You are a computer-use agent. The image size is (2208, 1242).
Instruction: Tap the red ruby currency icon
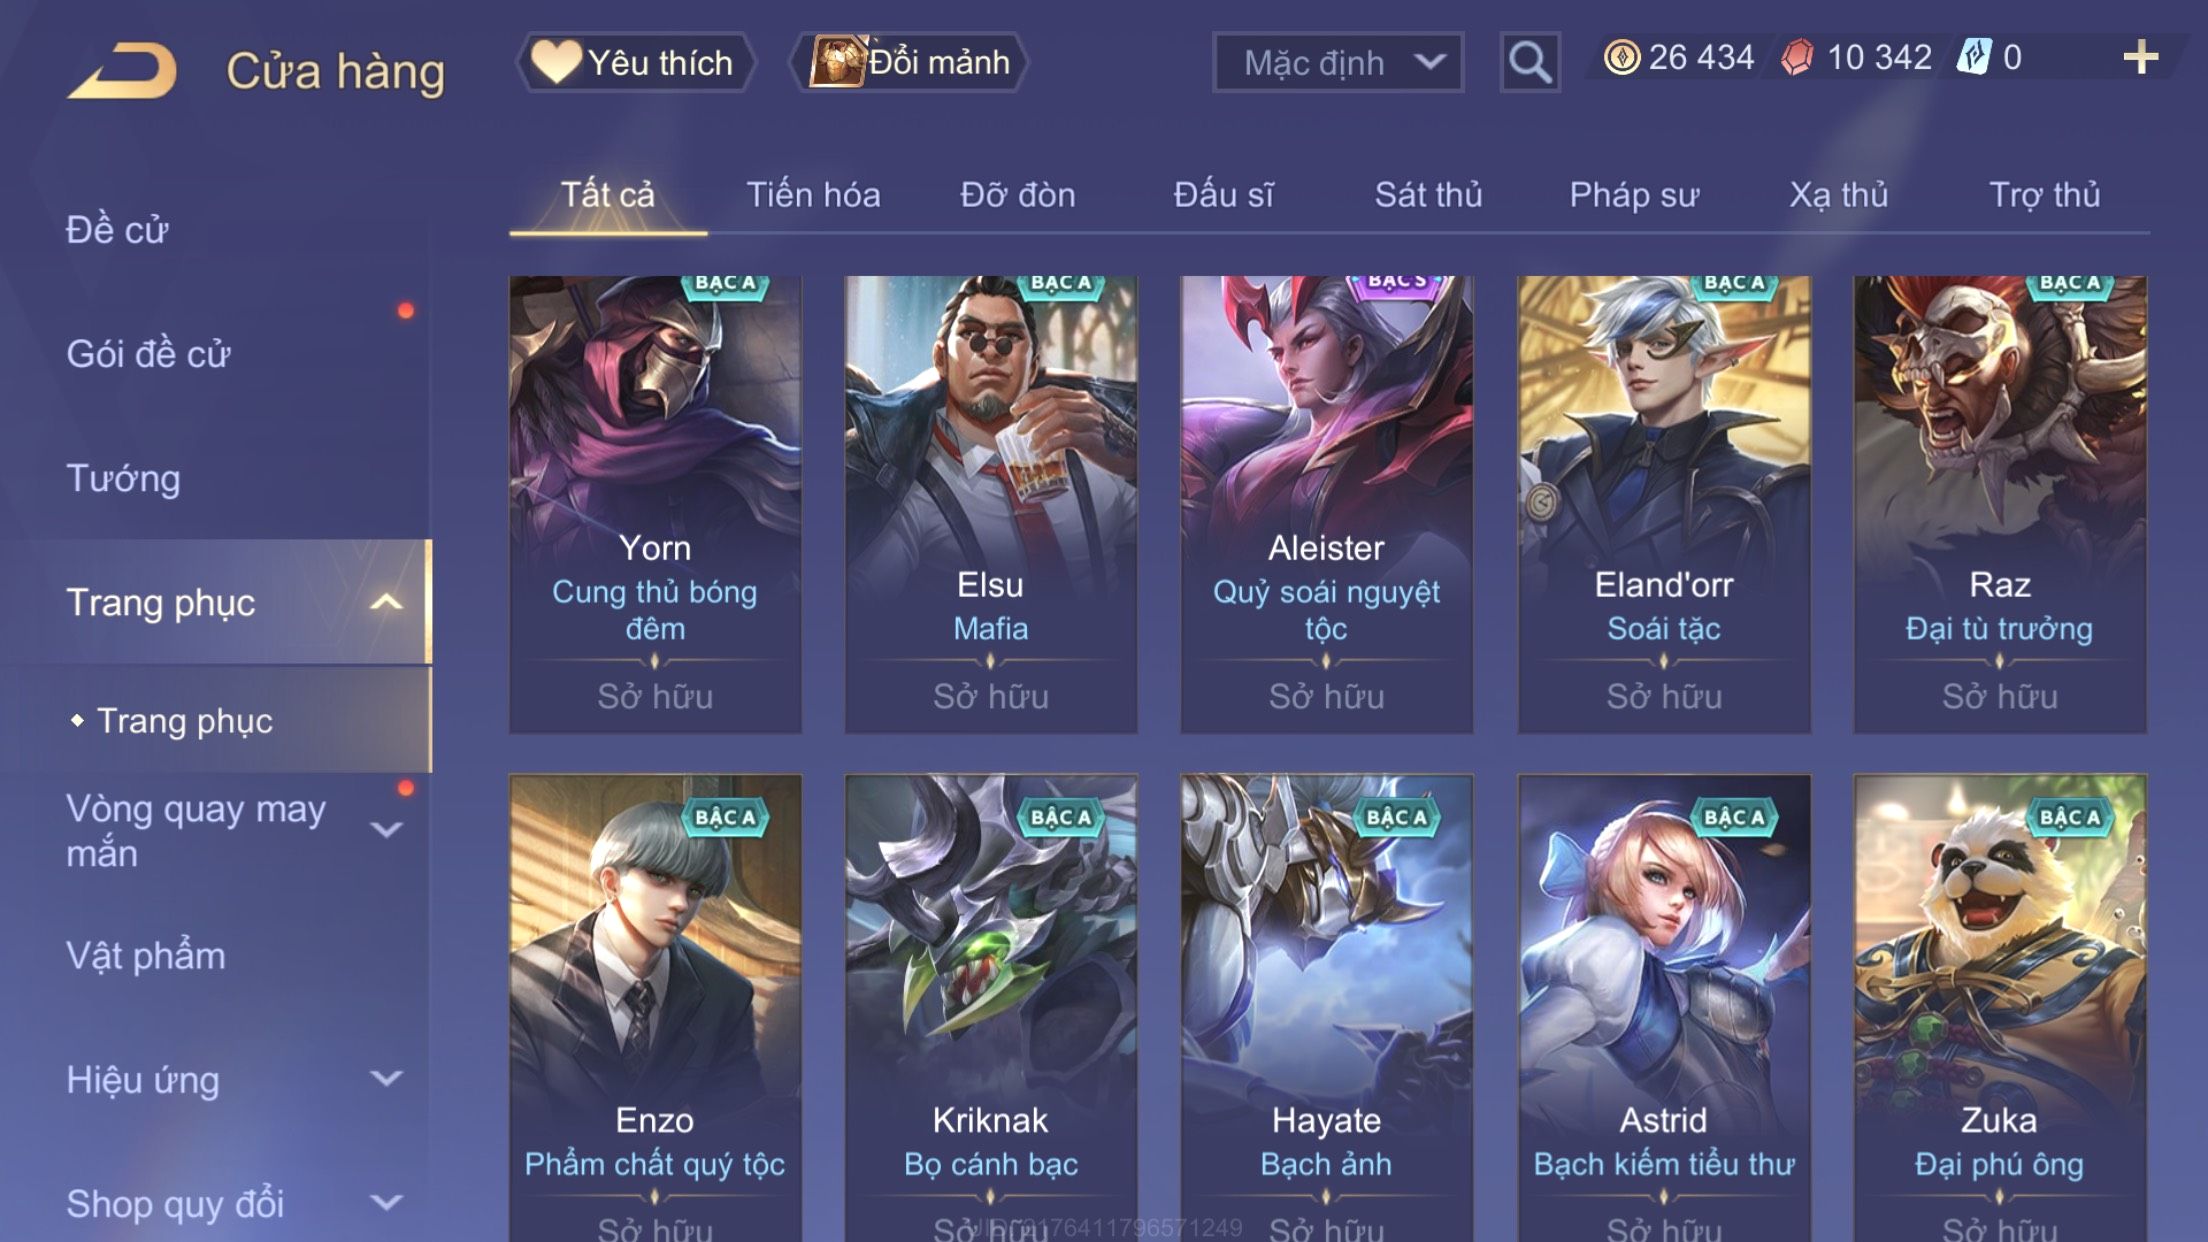(1797, 57)
